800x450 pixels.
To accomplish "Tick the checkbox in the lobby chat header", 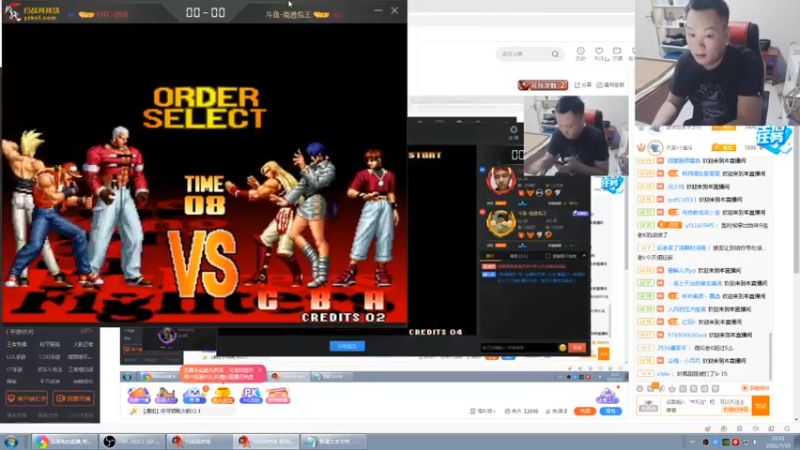I will pos(548,256).
